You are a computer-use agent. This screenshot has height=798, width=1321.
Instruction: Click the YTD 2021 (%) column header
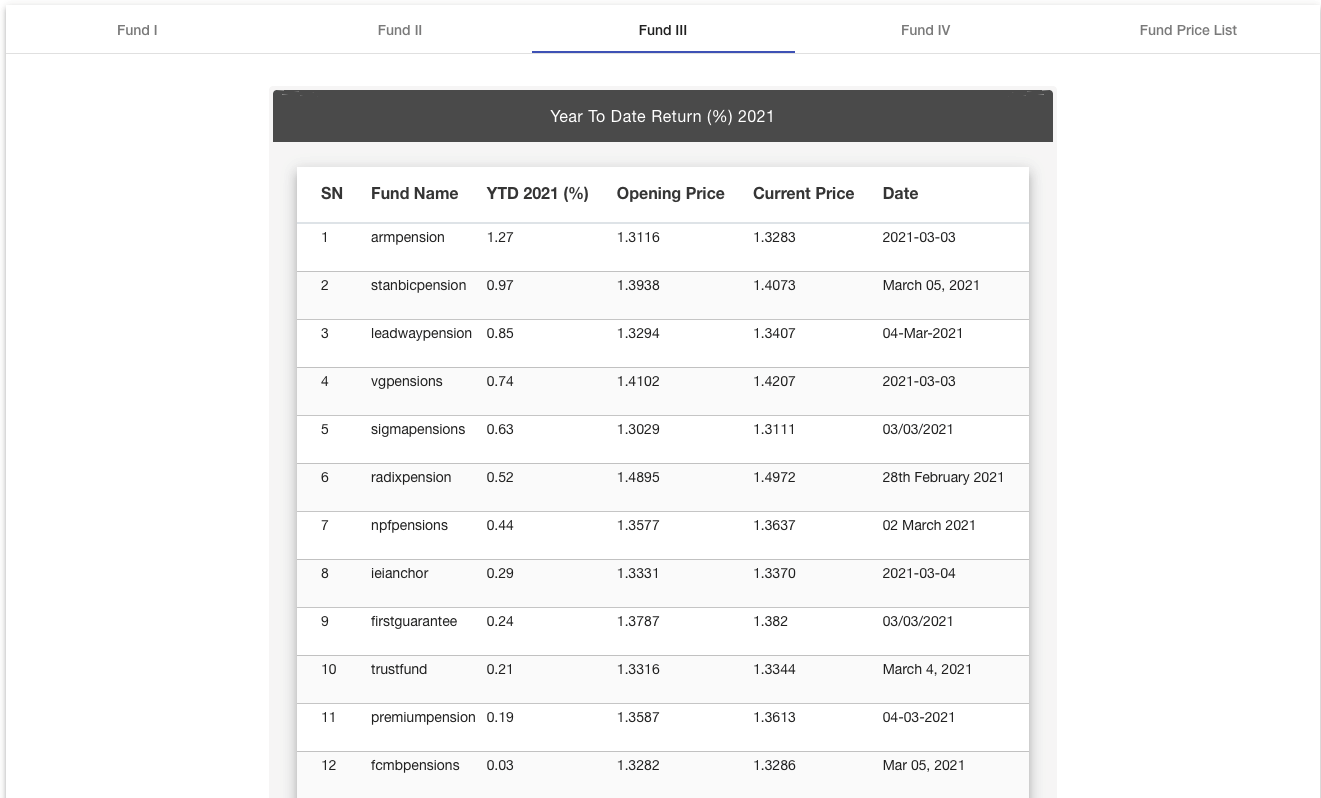(x=537, y=194)
